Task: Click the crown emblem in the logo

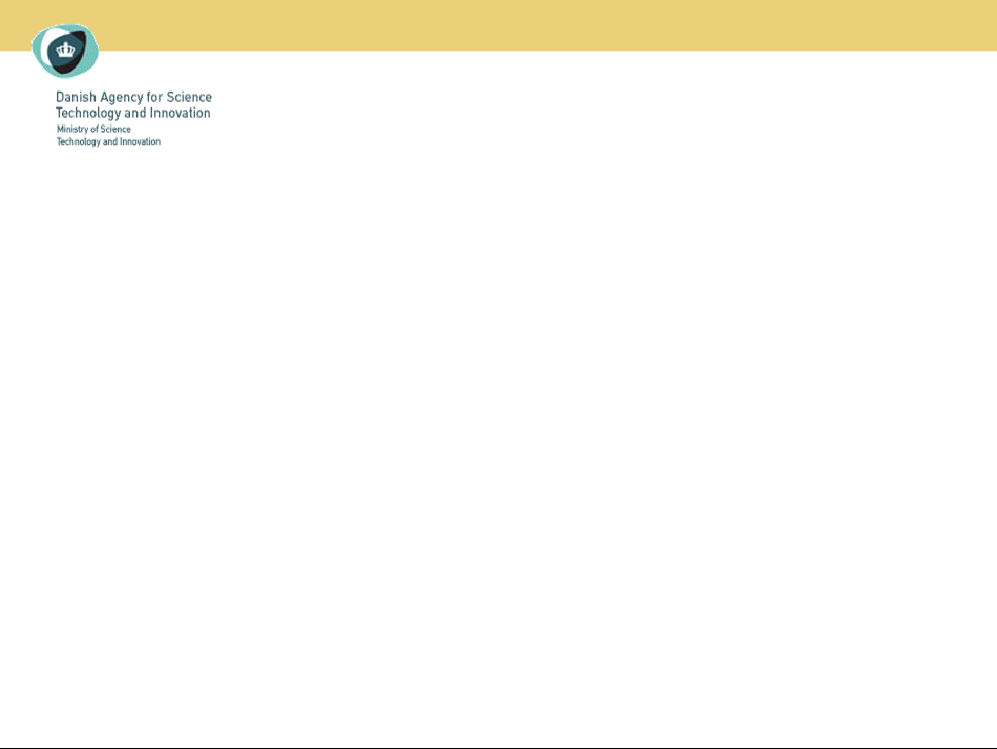Action: (67, 49)
